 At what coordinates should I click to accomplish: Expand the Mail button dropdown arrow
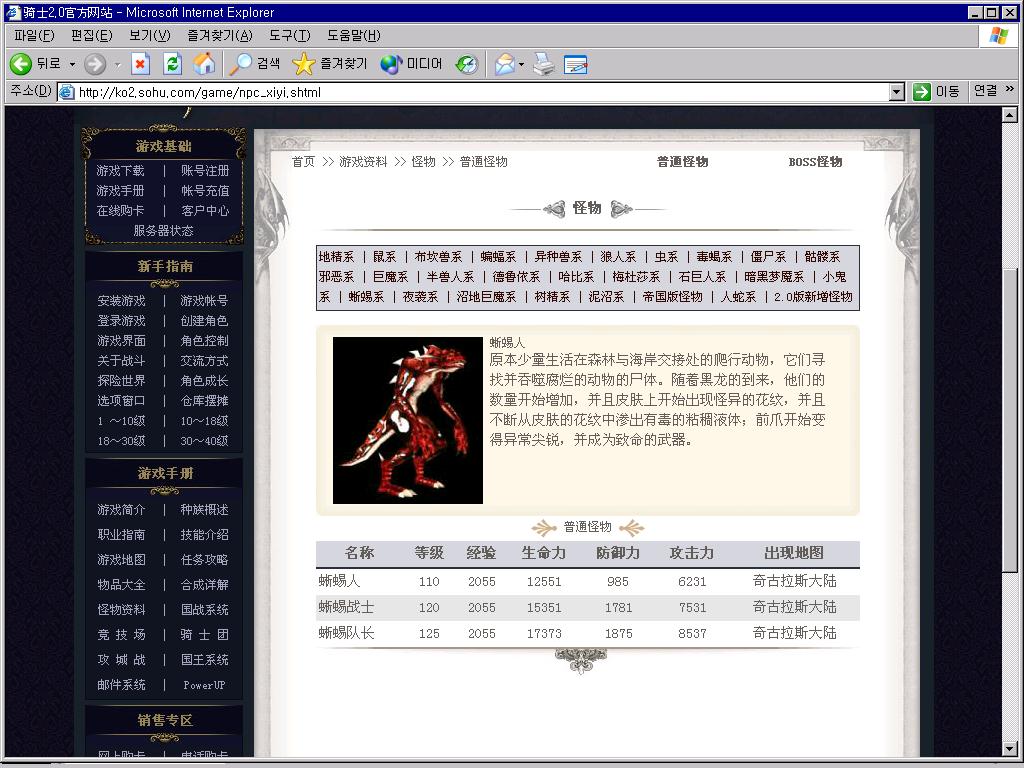(x=521, y=64)
